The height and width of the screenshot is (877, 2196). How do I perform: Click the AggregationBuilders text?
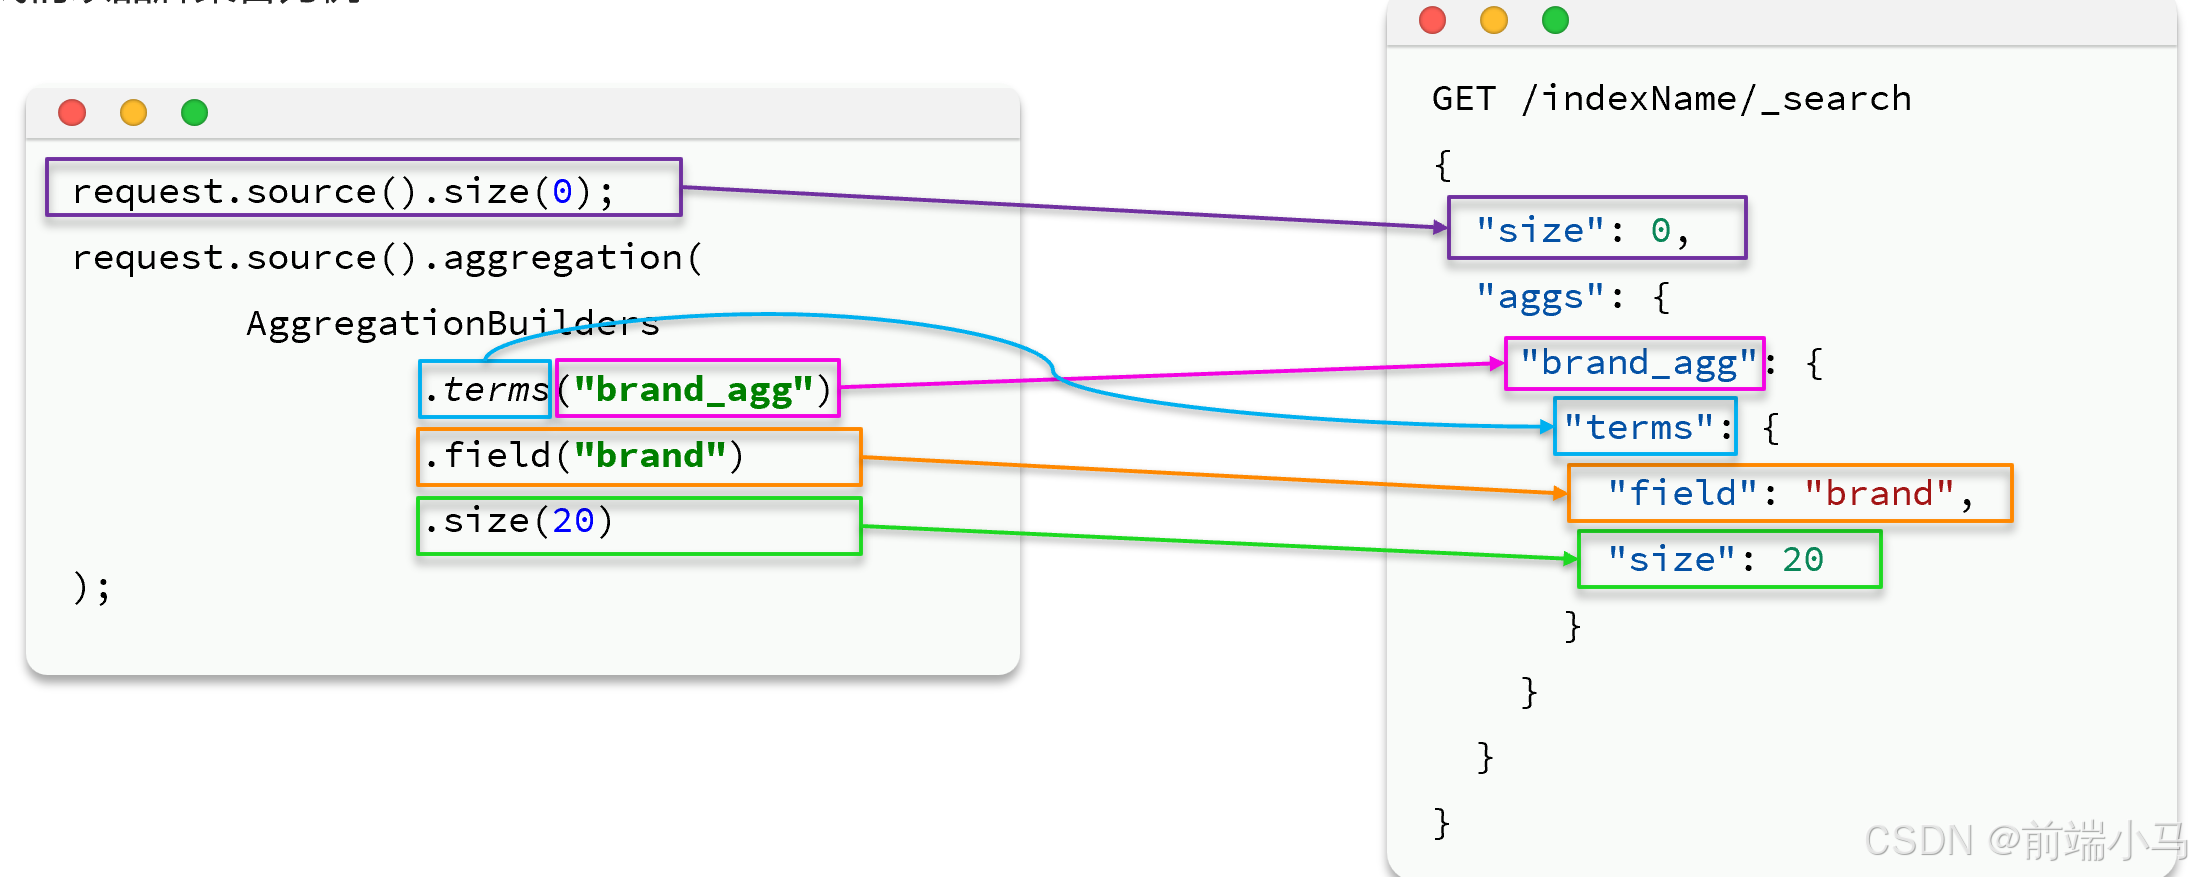[453, 323]
